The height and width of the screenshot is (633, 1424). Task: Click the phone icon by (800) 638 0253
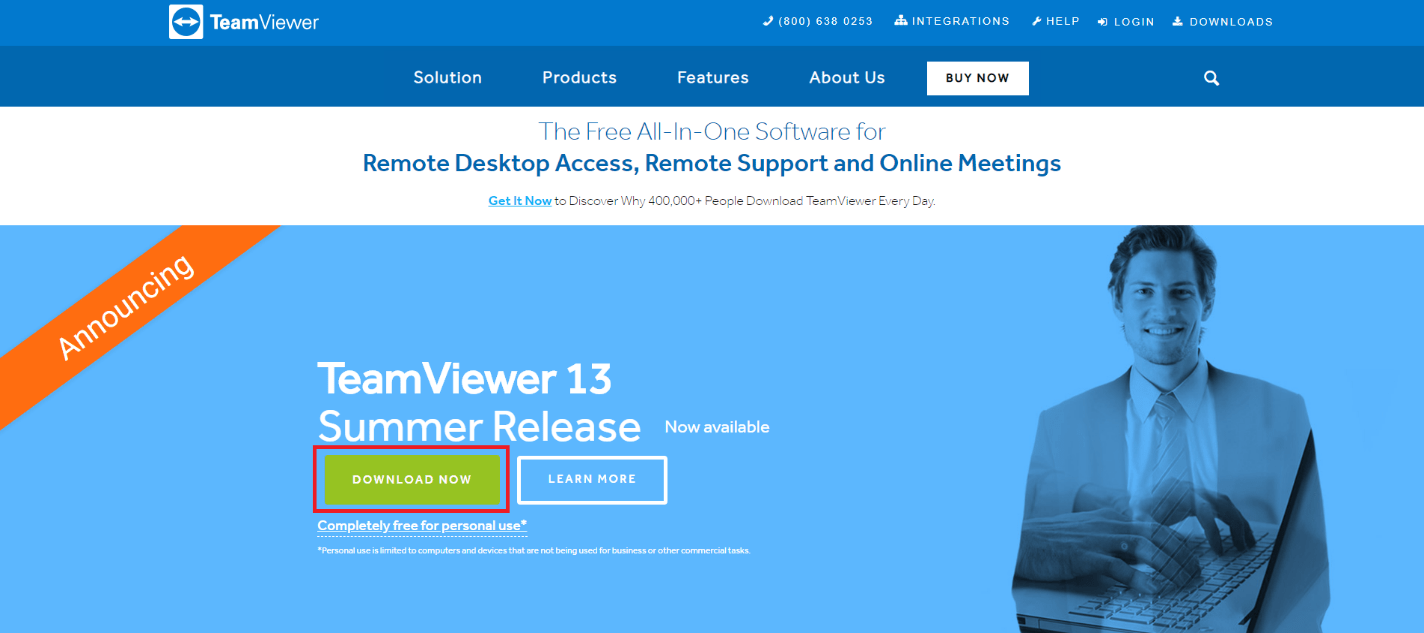(x=768, y=21)
